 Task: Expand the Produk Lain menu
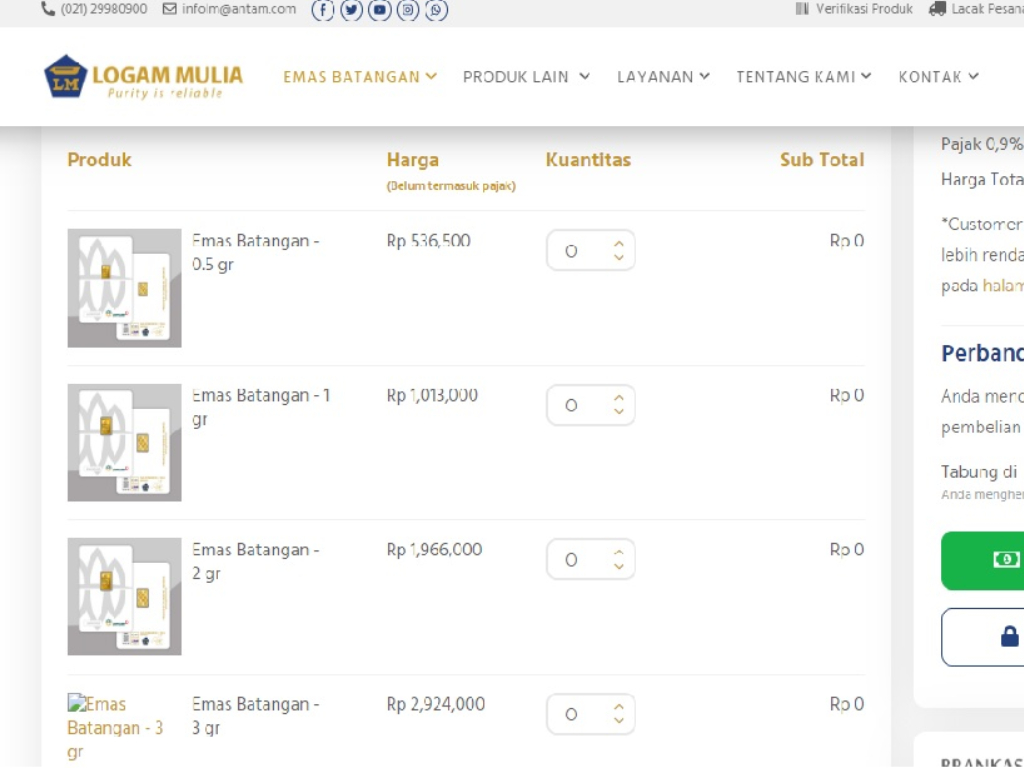pyautogui.click(x=526, y=77)
